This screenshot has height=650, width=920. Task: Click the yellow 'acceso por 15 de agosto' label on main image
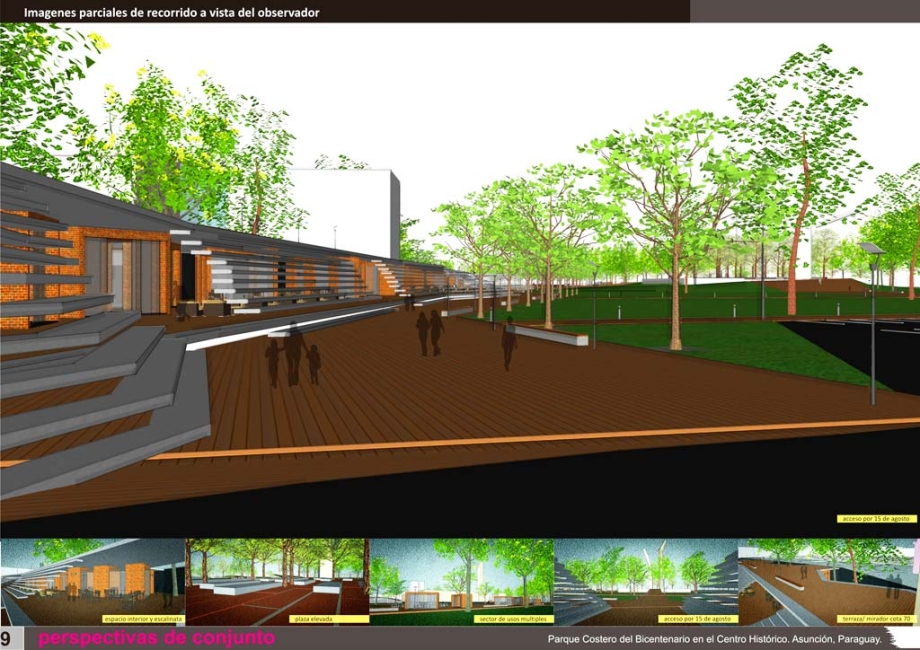[x=876, y=519]
